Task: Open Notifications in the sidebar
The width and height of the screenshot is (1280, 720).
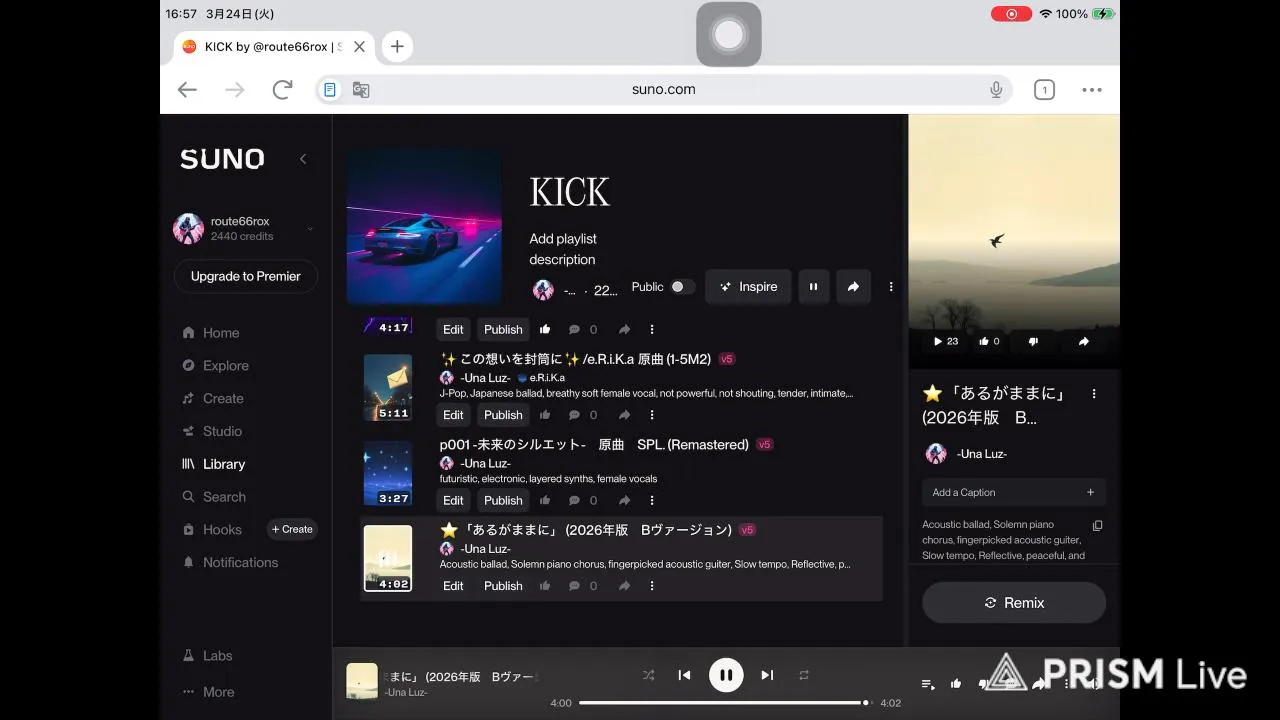Action: 230,562
